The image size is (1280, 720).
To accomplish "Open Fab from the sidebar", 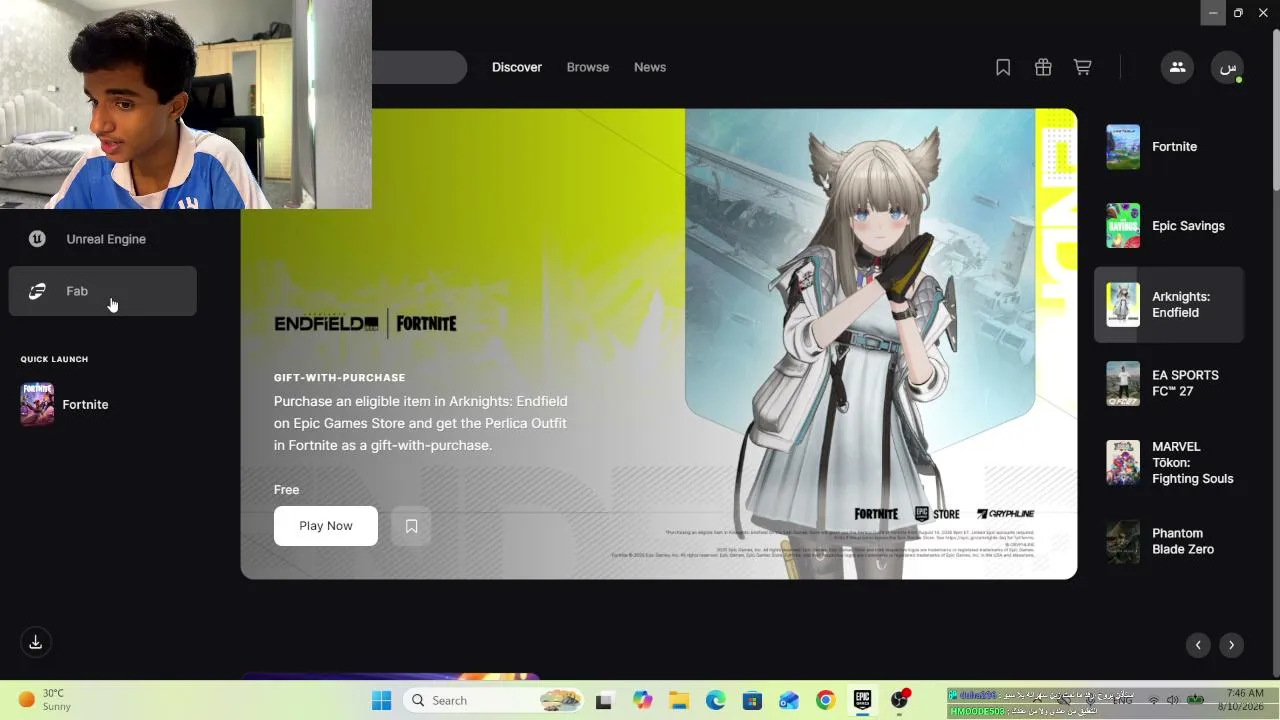I will tap(103, 291).
